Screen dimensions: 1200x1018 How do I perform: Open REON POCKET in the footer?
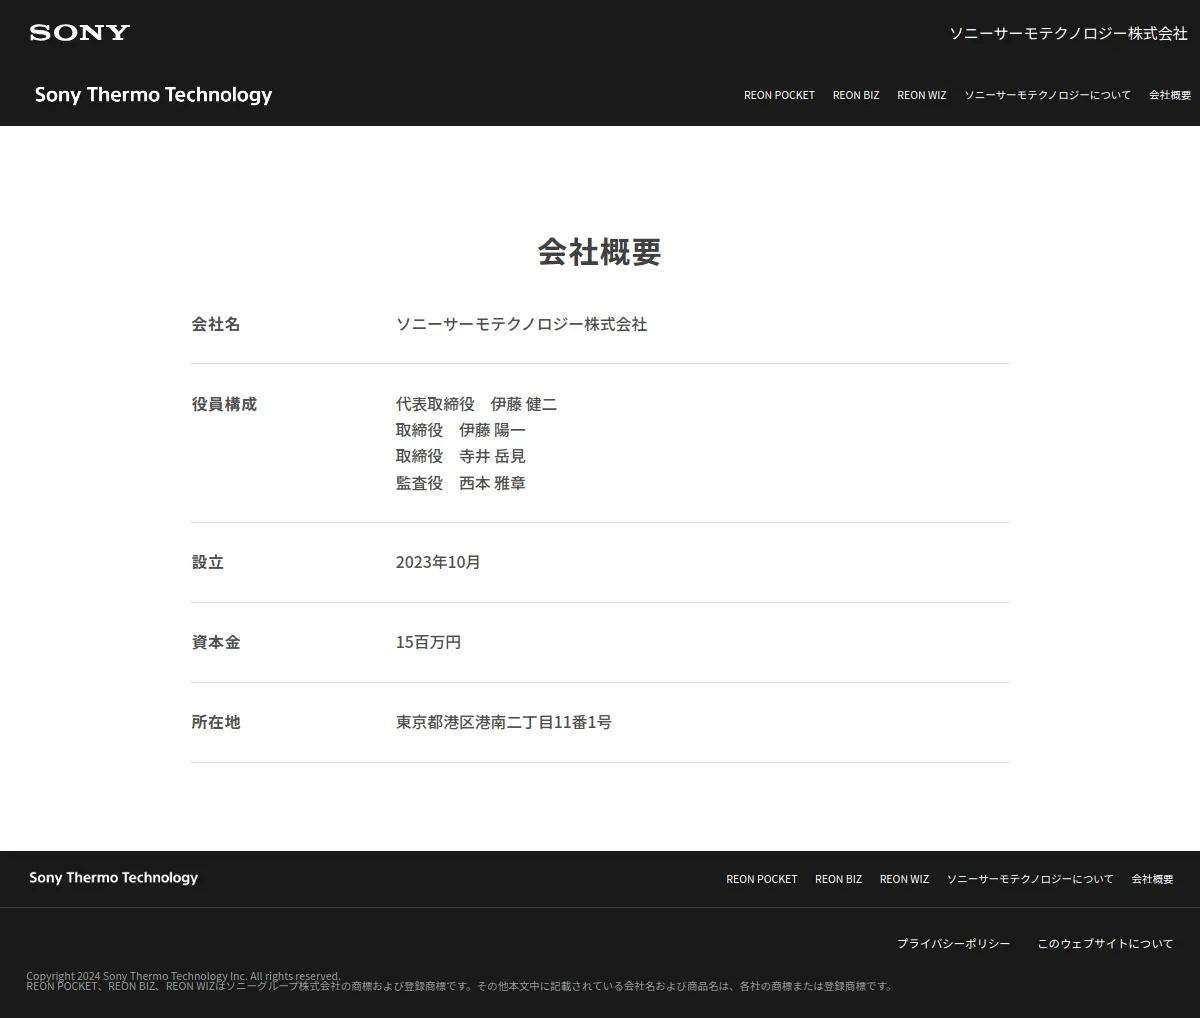point(762,879)
